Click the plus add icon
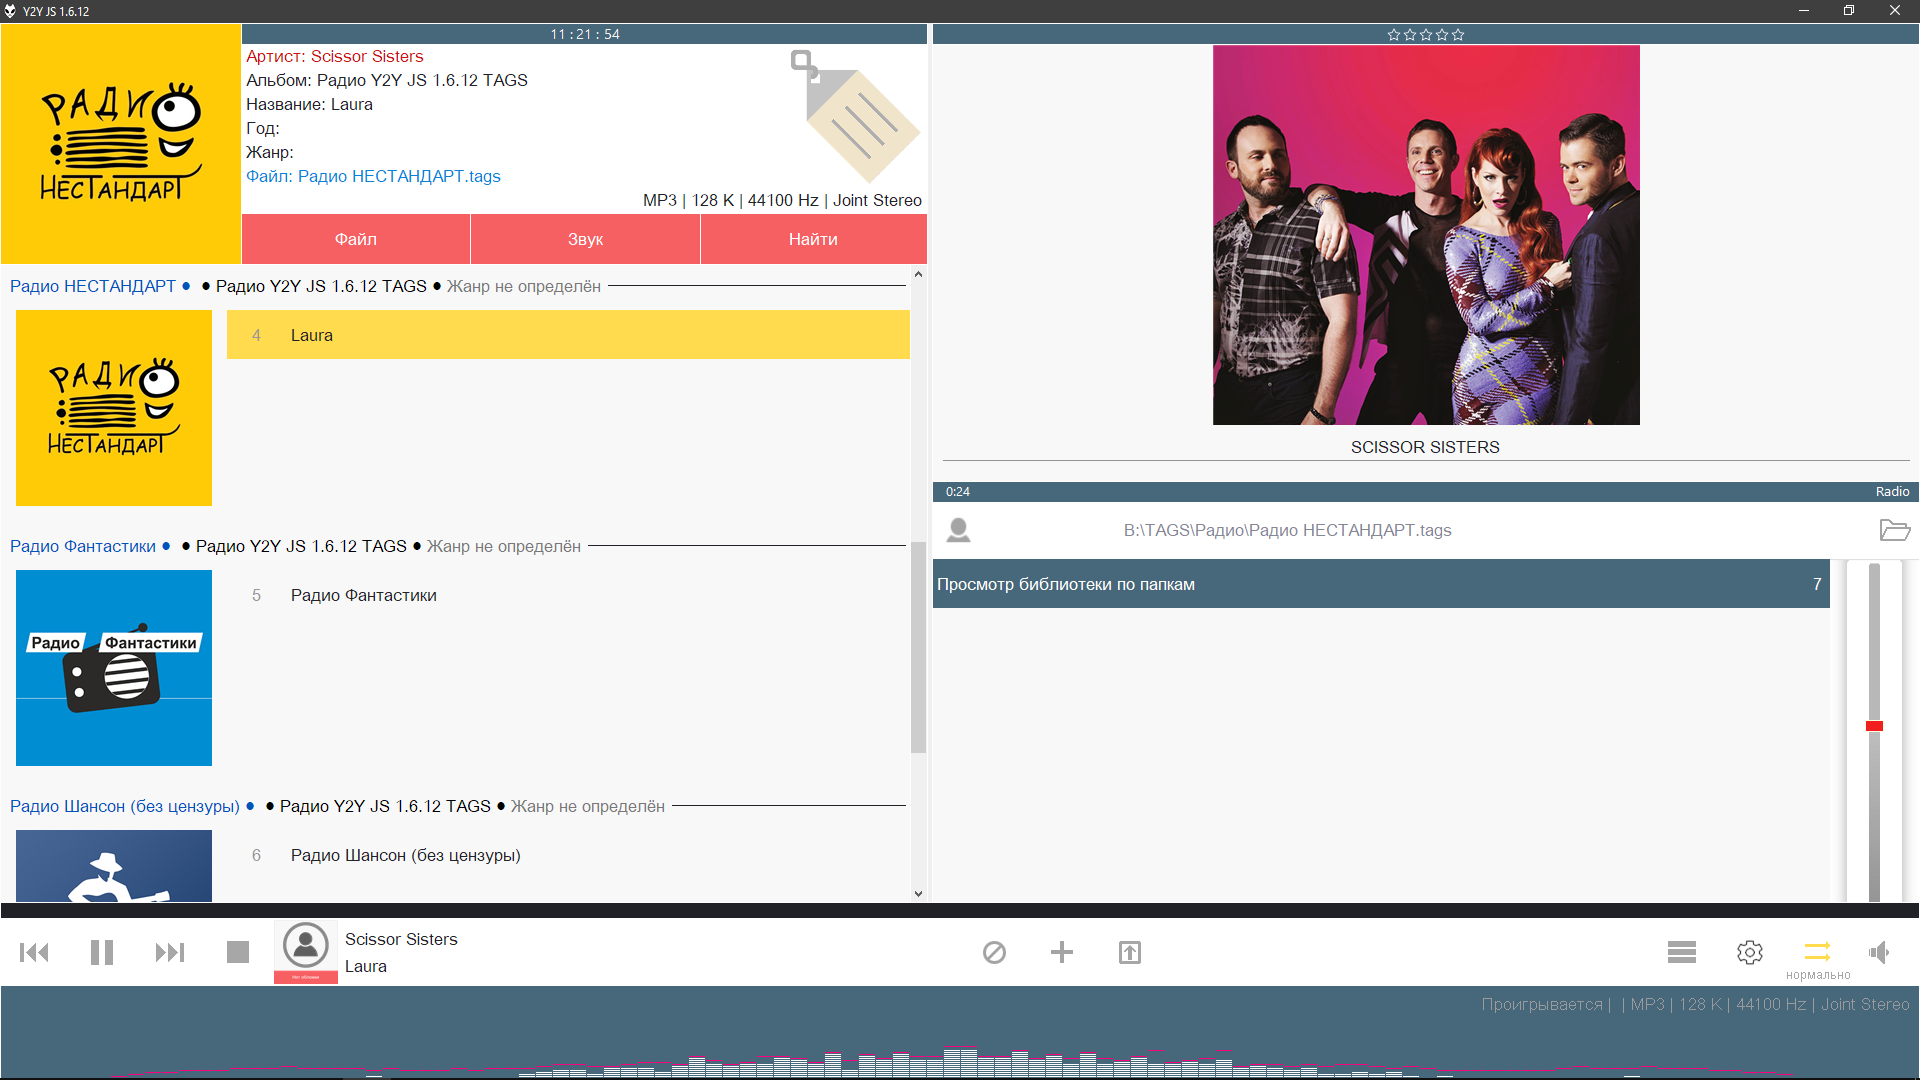The image size is (1920, 1080). click(1062, 952)
